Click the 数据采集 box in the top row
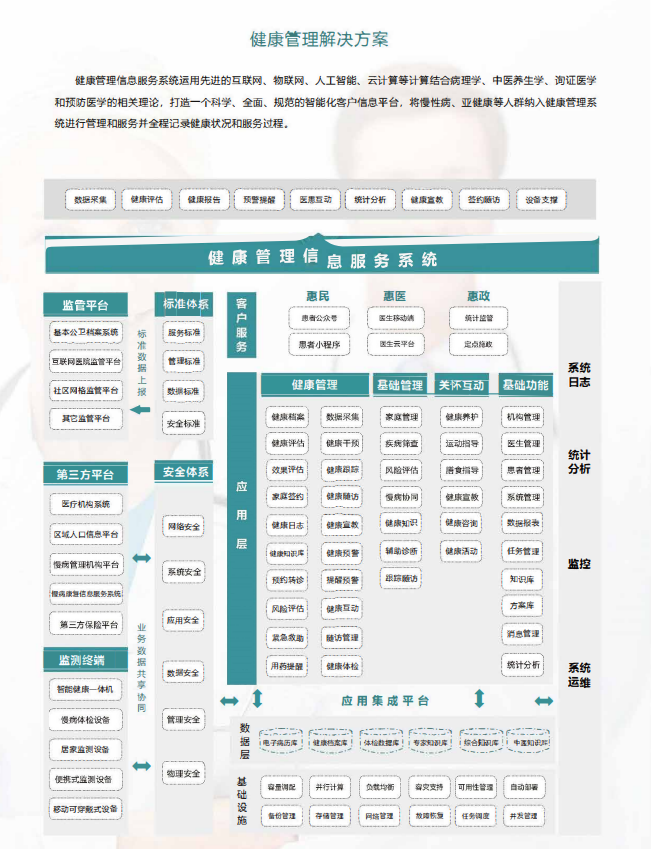This screenshot has width=651, height=849. pos(92,199)
